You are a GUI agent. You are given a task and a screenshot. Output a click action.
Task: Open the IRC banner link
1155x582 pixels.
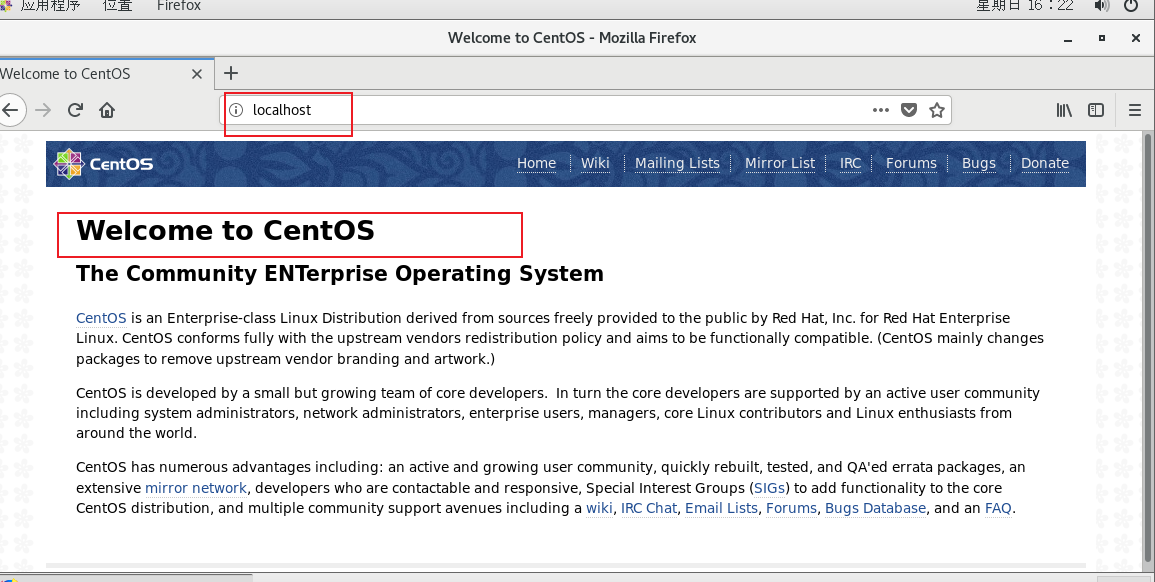(850, 164)
